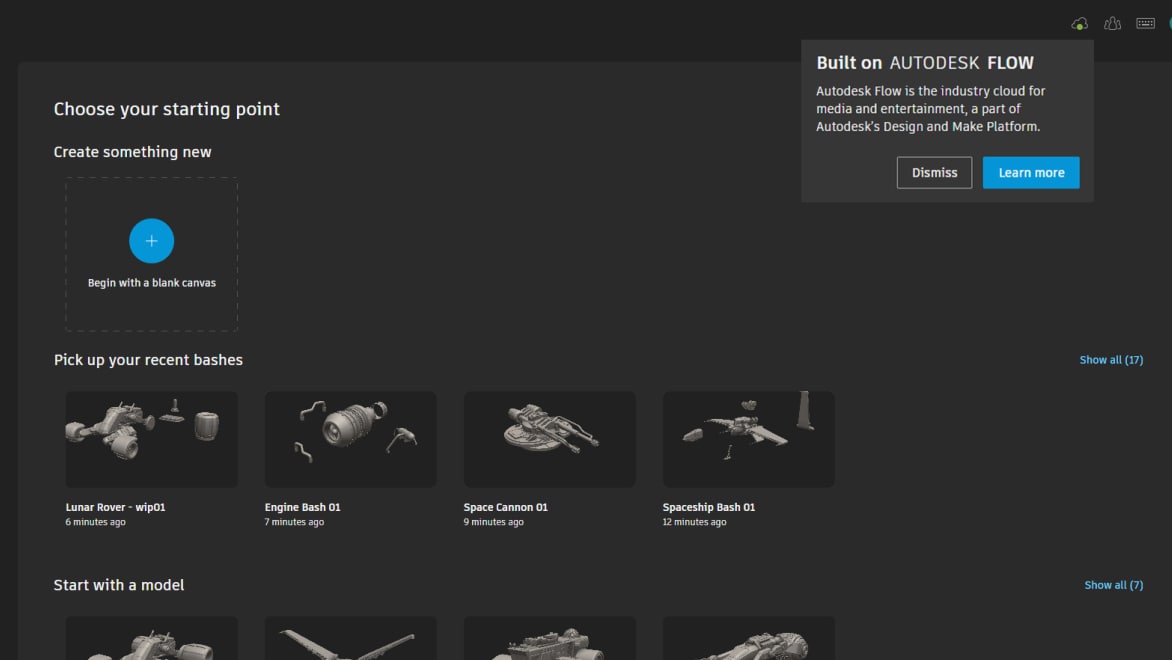Open the community people icon

(1112, 24)
